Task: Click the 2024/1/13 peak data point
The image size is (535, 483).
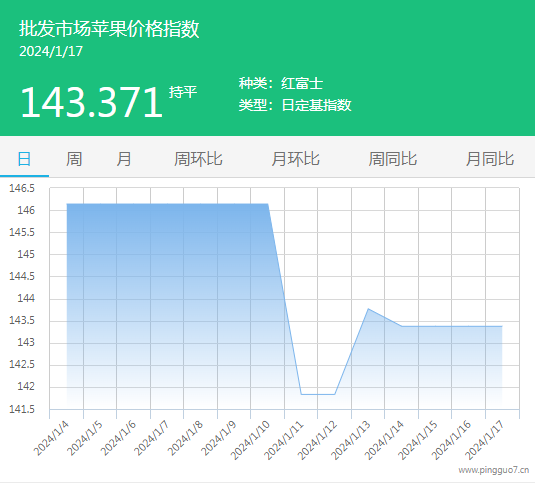Action: click(368, 309)
